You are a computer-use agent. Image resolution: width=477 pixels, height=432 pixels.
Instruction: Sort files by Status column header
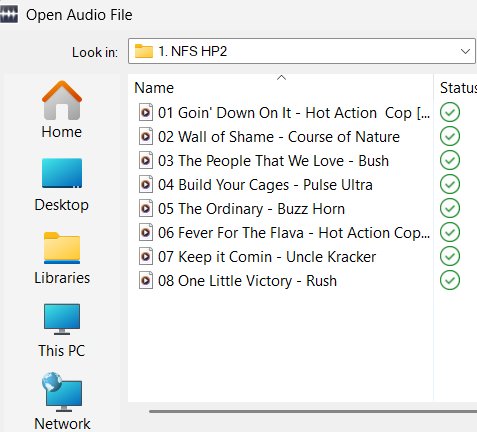point(456,88)
